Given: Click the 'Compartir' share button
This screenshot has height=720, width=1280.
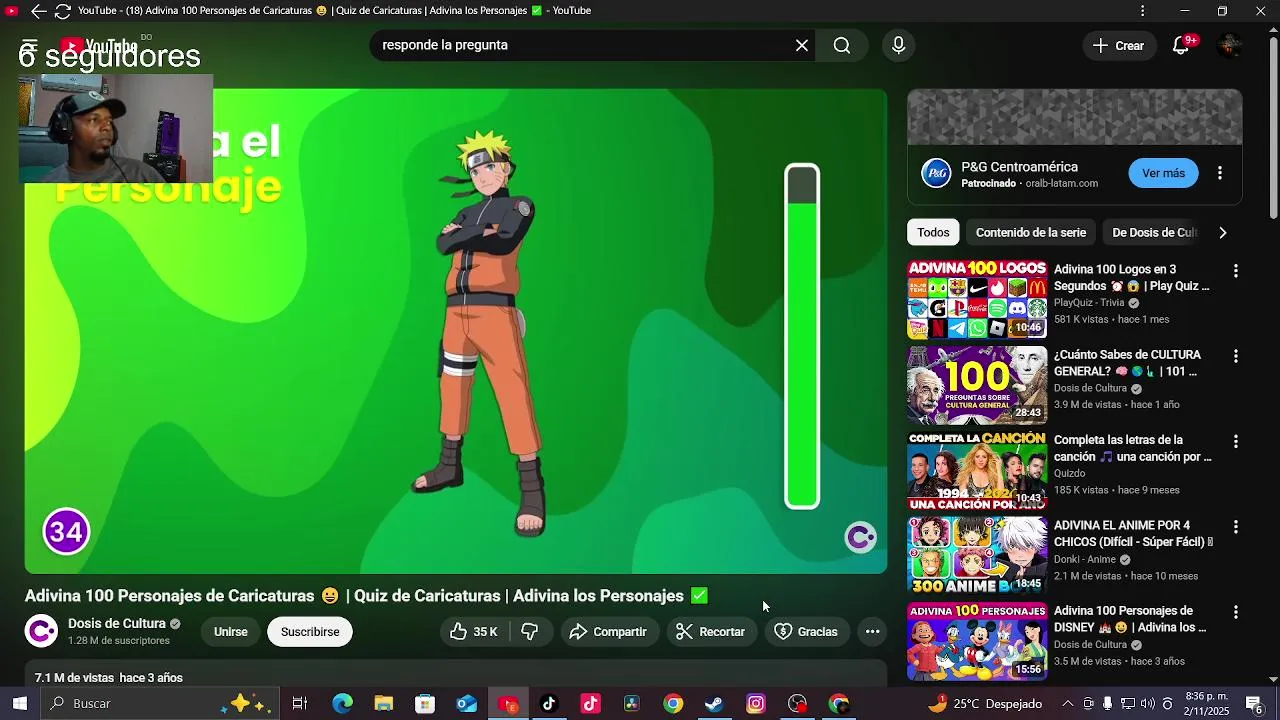Looking at the screenshot, I should coord(609,632).
